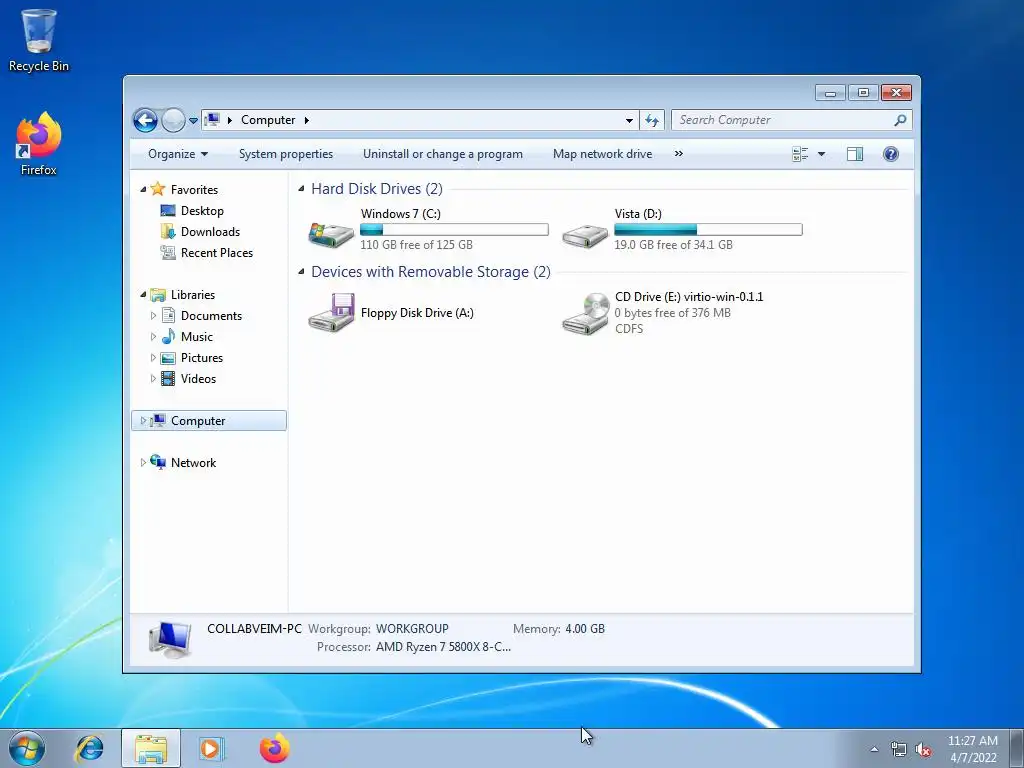This screenshot has height=768, width=1024.
Task: Open Downloads in Favorites
Action: tap(210, 231)
